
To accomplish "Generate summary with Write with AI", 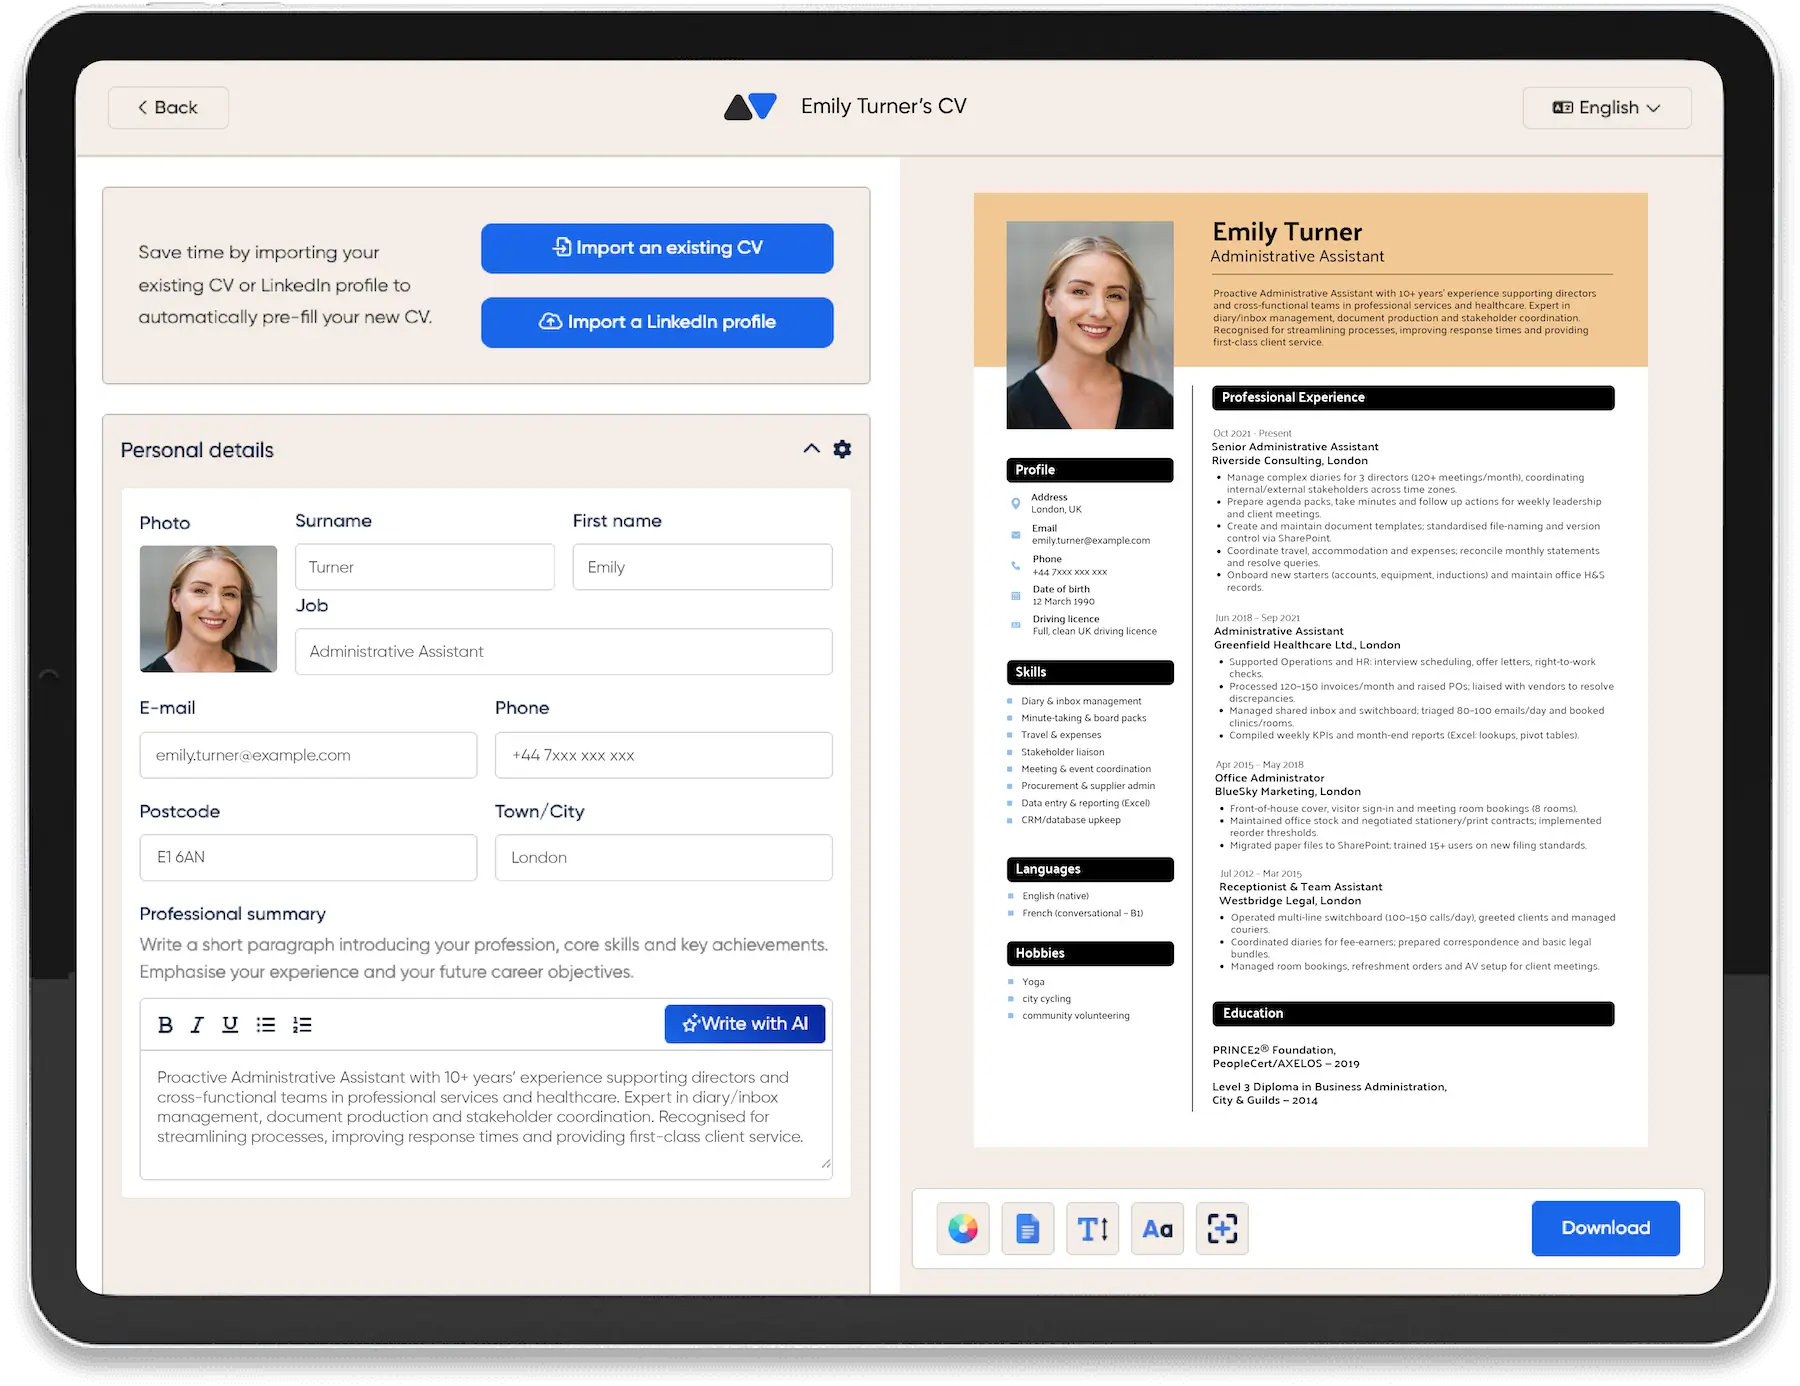I will (744, 1023).
